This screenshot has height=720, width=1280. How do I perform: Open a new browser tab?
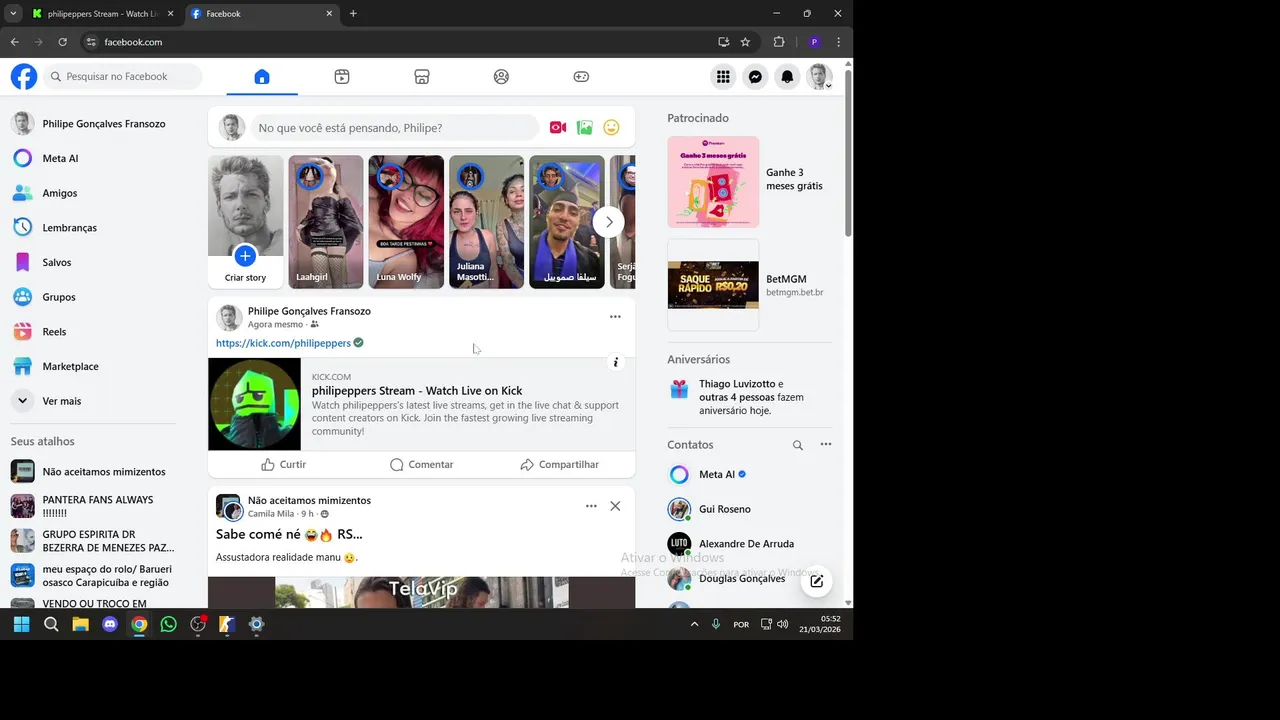point(353,14)
